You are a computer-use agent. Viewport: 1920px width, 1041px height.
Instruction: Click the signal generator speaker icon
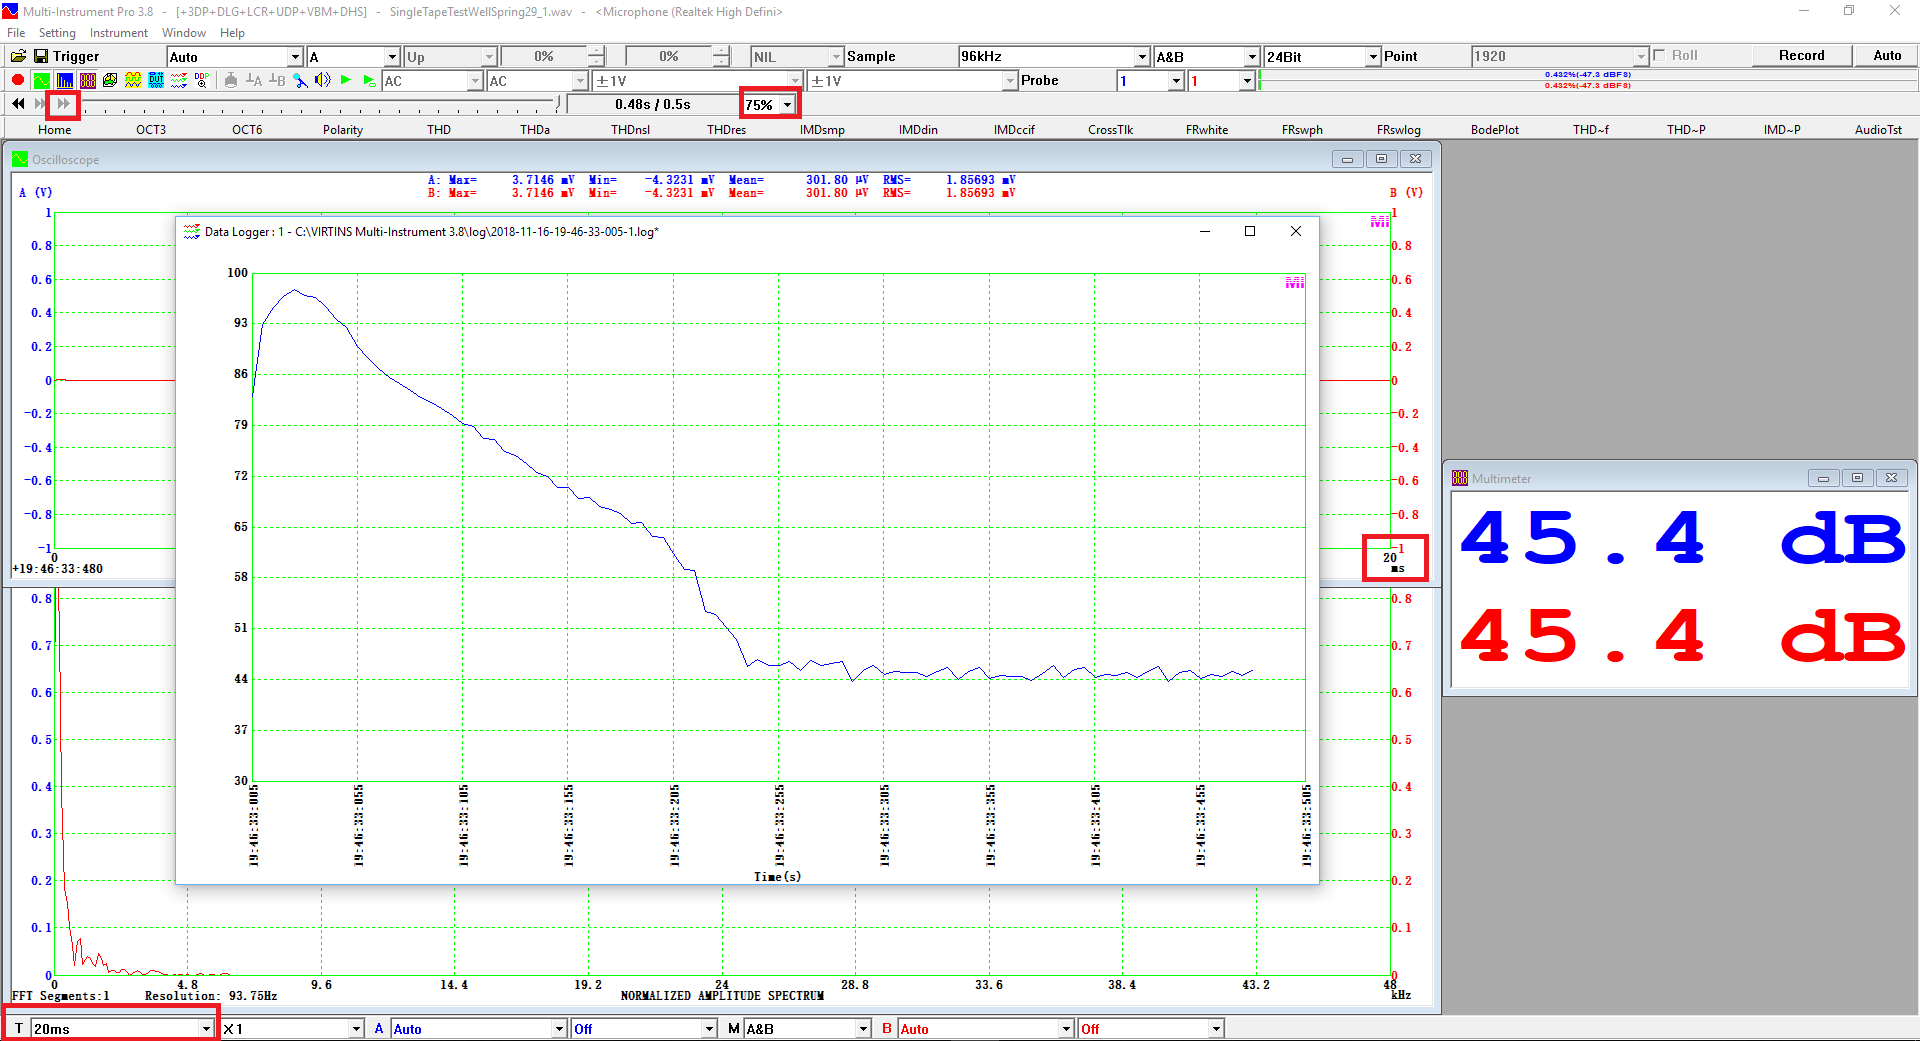point(322,80)
